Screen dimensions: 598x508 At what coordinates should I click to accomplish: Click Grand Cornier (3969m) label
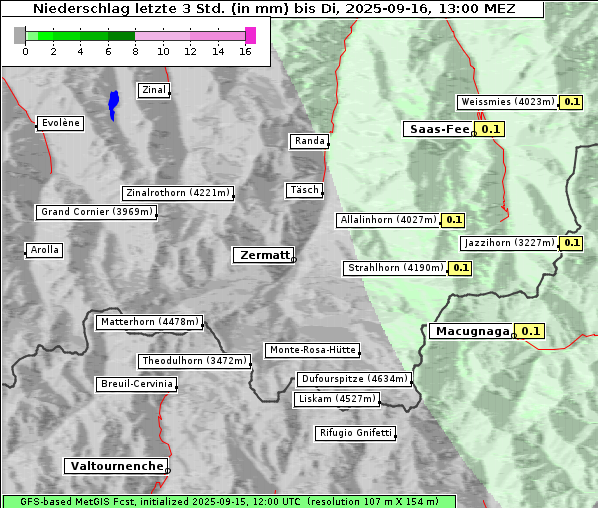(x=96, y=212)
